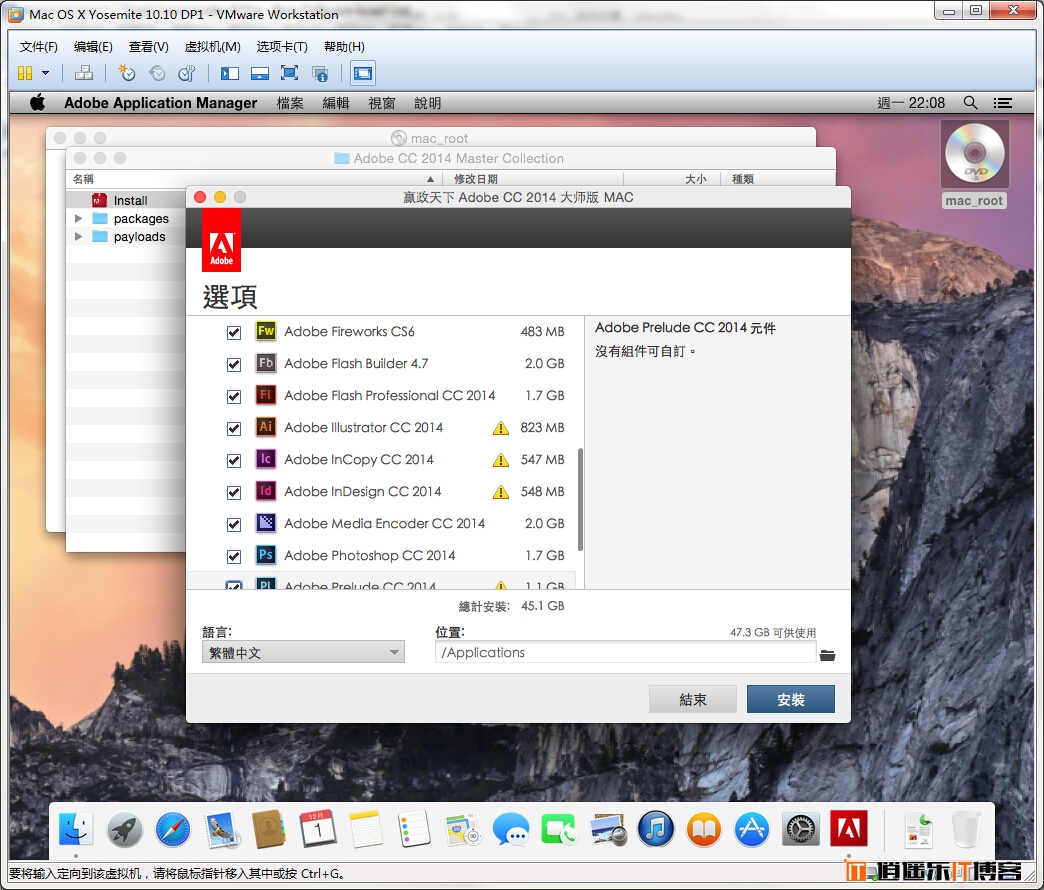Open VMware pause button dropdown arrow
The height and width of the screenshot is (890, 1044).
pos(45,73)
